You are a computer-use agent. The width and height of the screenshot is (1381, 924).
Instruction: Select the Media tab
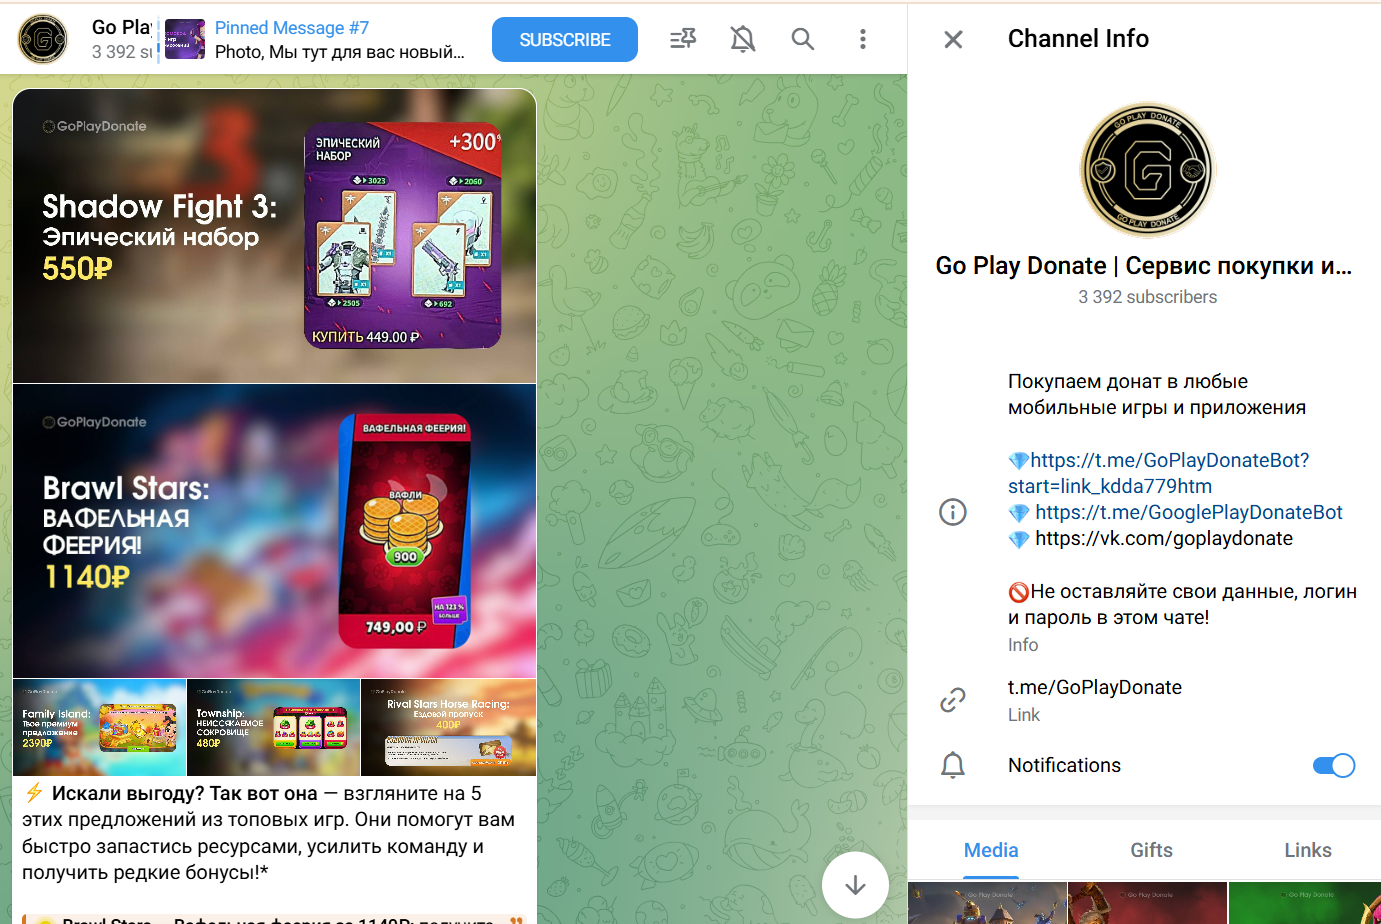(991, 850)
